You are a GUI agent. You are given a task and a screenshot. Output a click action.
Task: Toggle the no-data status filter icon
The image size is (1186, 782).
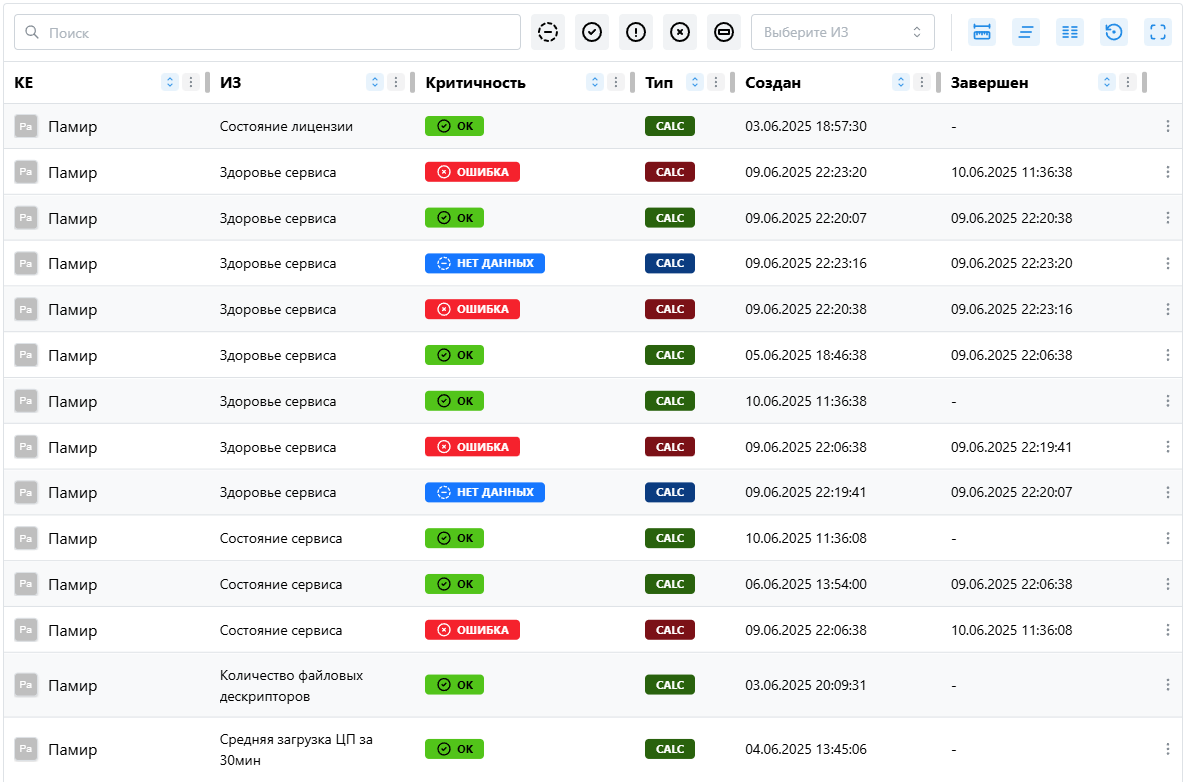coord(548,32)
